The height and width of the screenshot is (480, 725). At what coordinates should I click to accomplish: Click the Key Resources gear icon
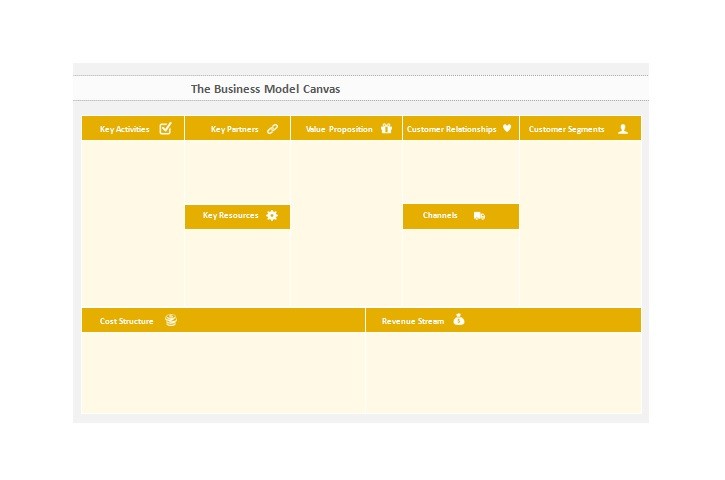pyautogui.click(x=272, y=215)
